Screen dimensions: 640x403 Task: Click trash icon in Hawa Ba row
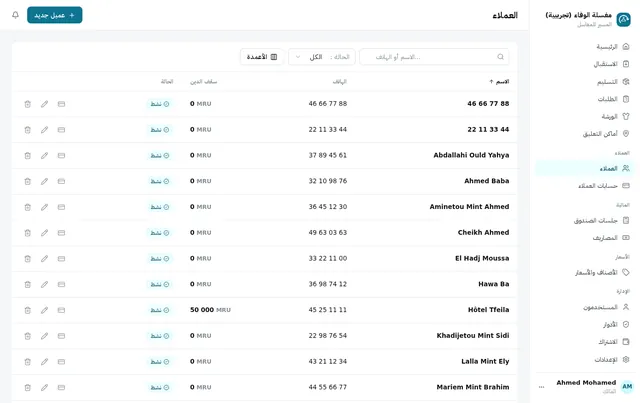coord(27,284)
